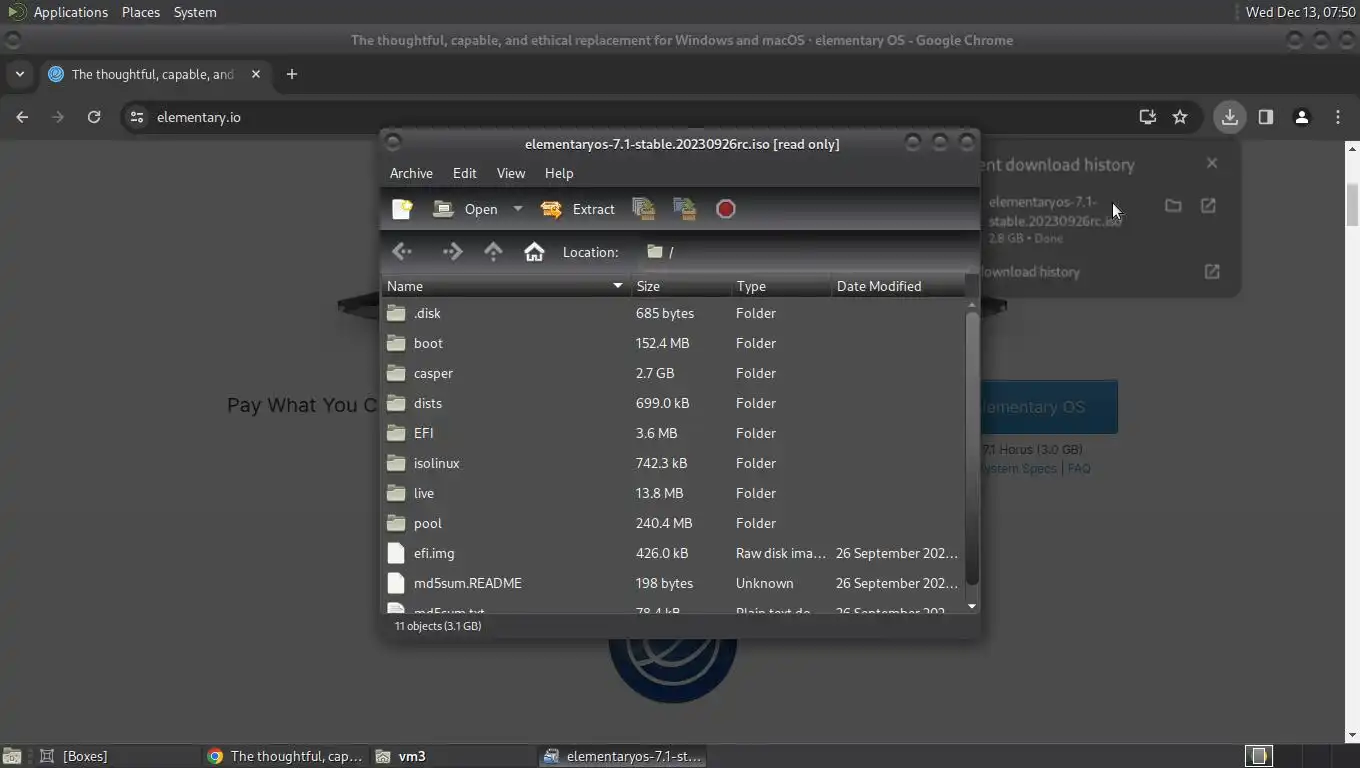Image resolution: width=1360 pixels, height=768 pixels.
Task: Open the Help menu in archive manager
Action: pos(559,173)
